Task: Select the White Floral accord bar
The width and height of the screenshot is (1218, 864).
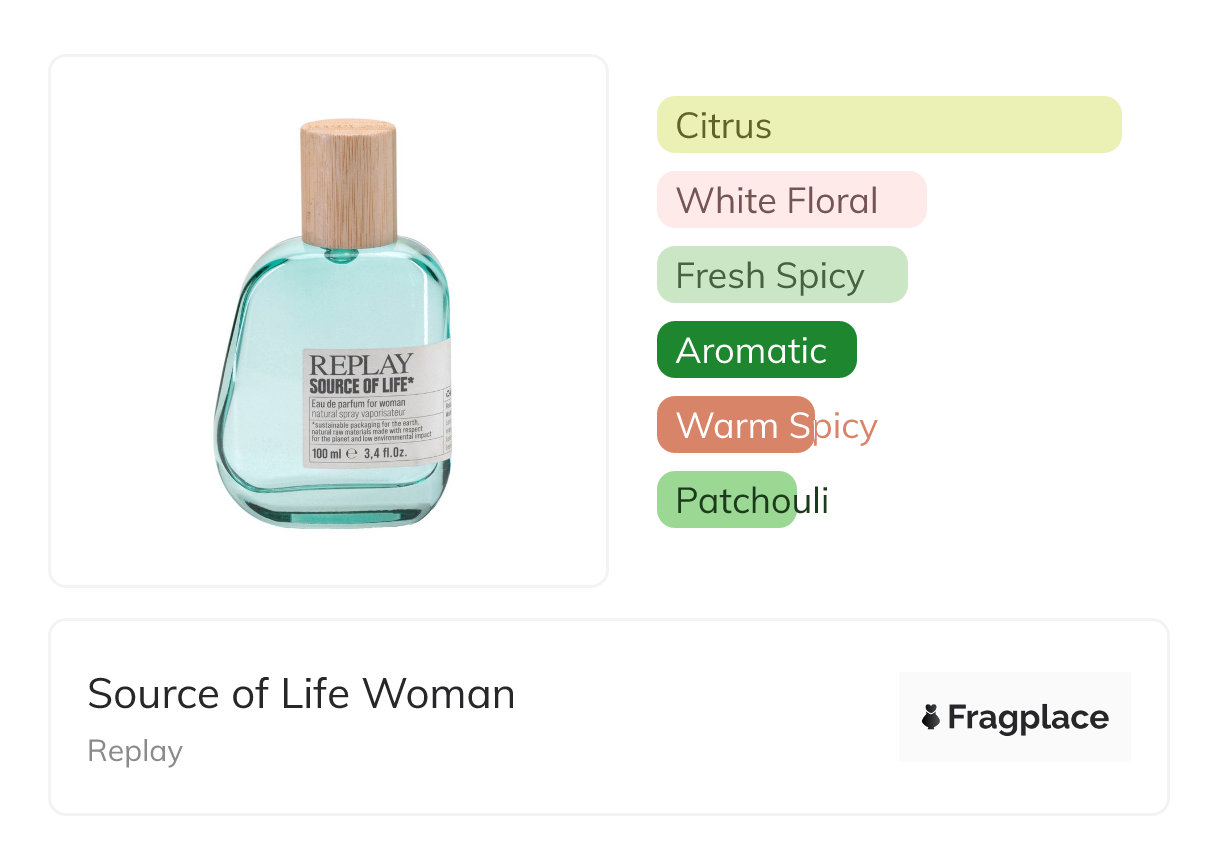Action: 791,200
